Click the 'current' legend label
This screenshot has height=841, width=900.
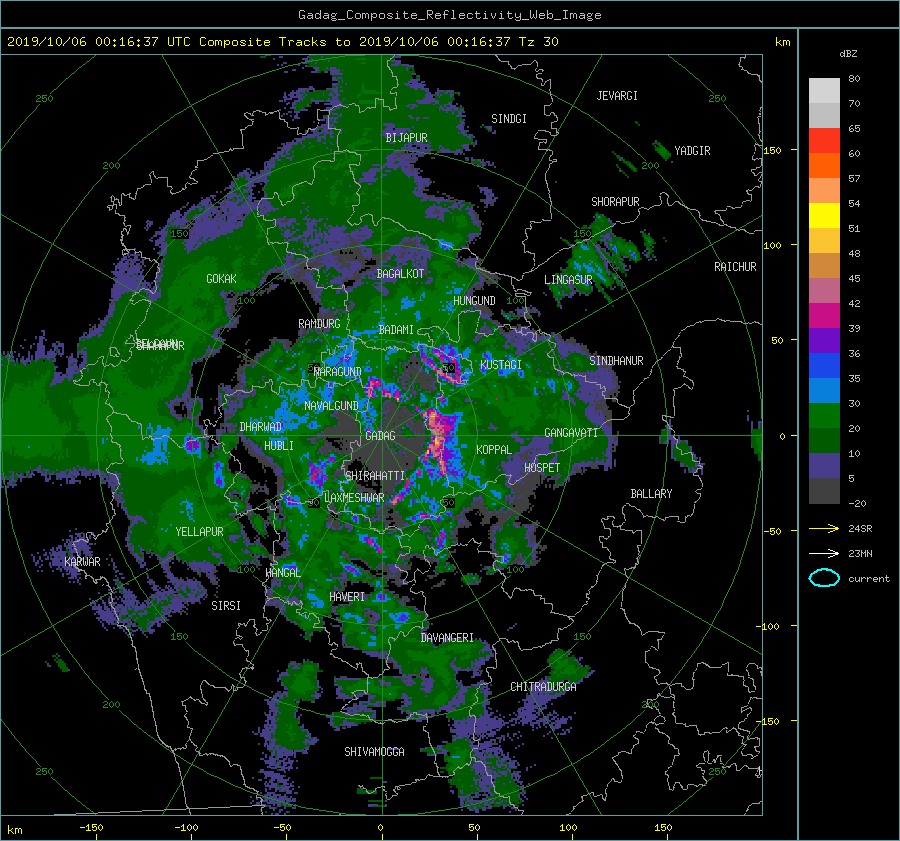click(x=868, y=579)
